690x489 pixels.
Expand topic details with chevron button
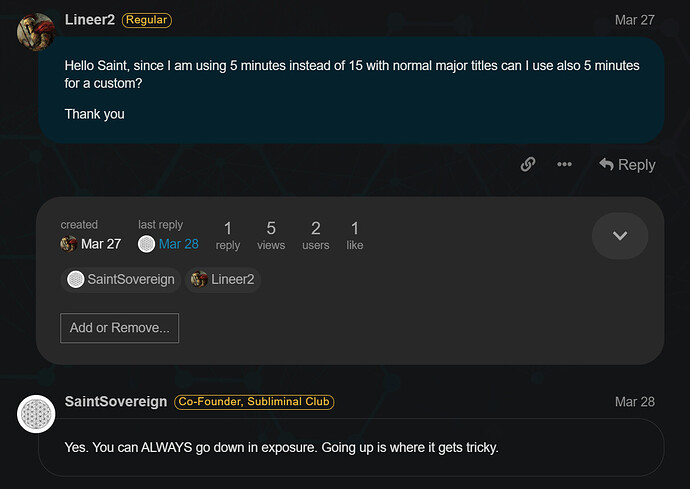click(x=620, y=235)
